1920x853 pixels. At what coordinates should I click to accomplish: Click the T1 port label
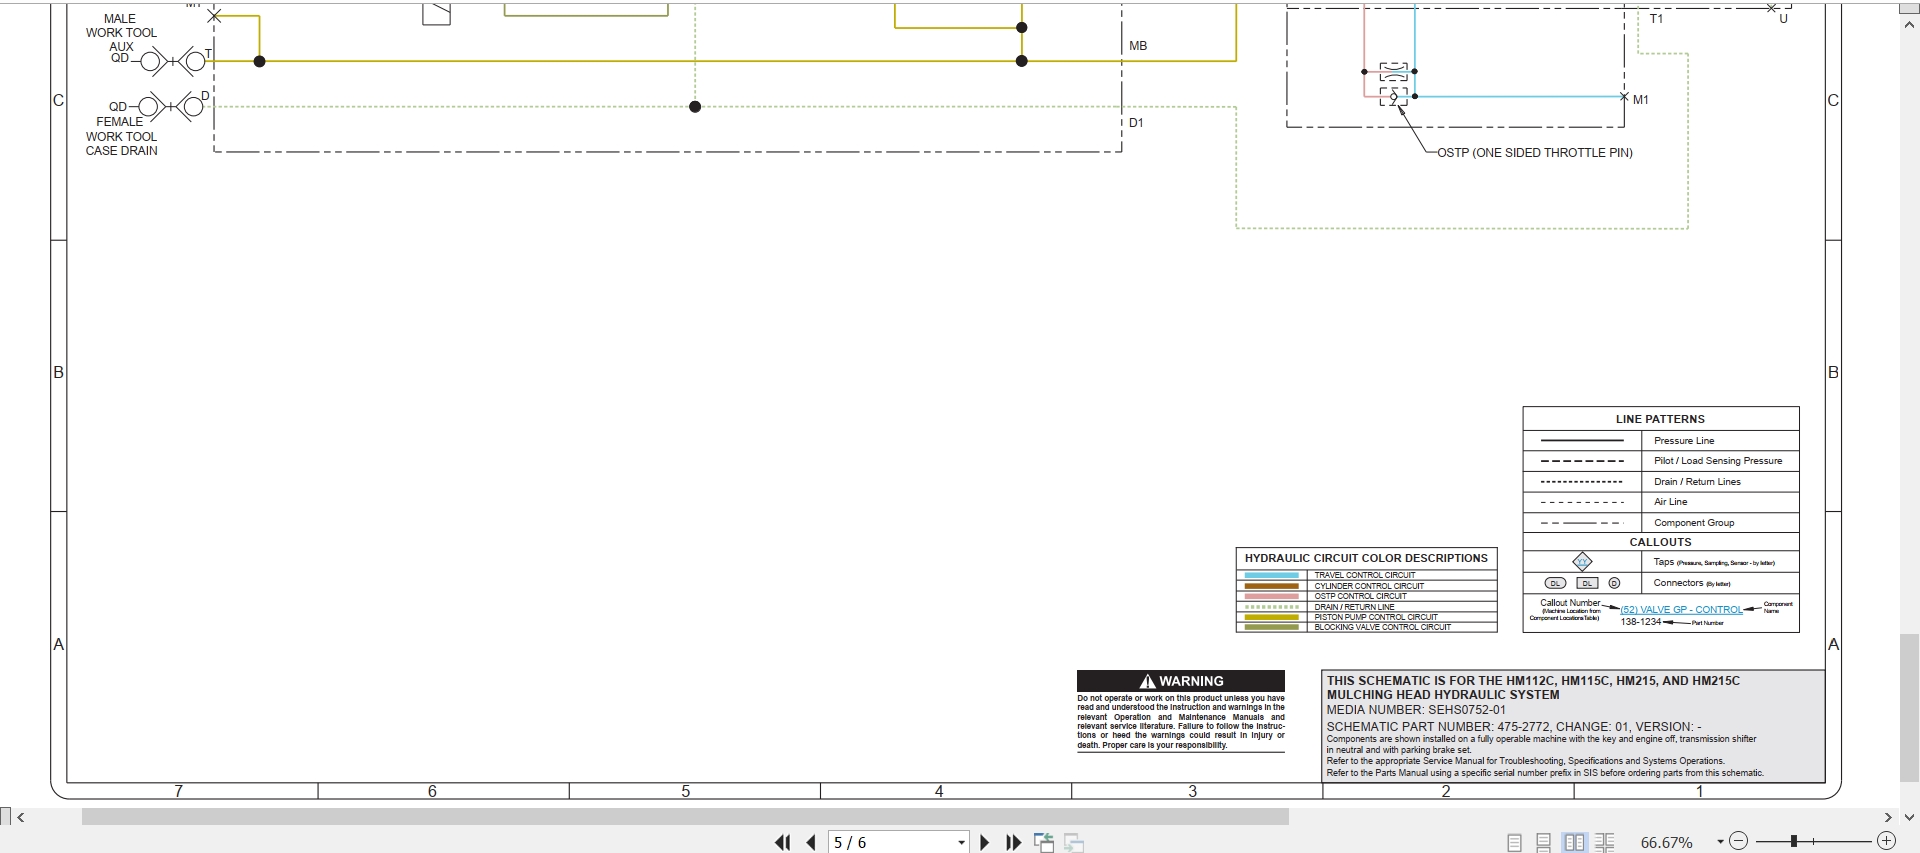[x=1656, y=19]
